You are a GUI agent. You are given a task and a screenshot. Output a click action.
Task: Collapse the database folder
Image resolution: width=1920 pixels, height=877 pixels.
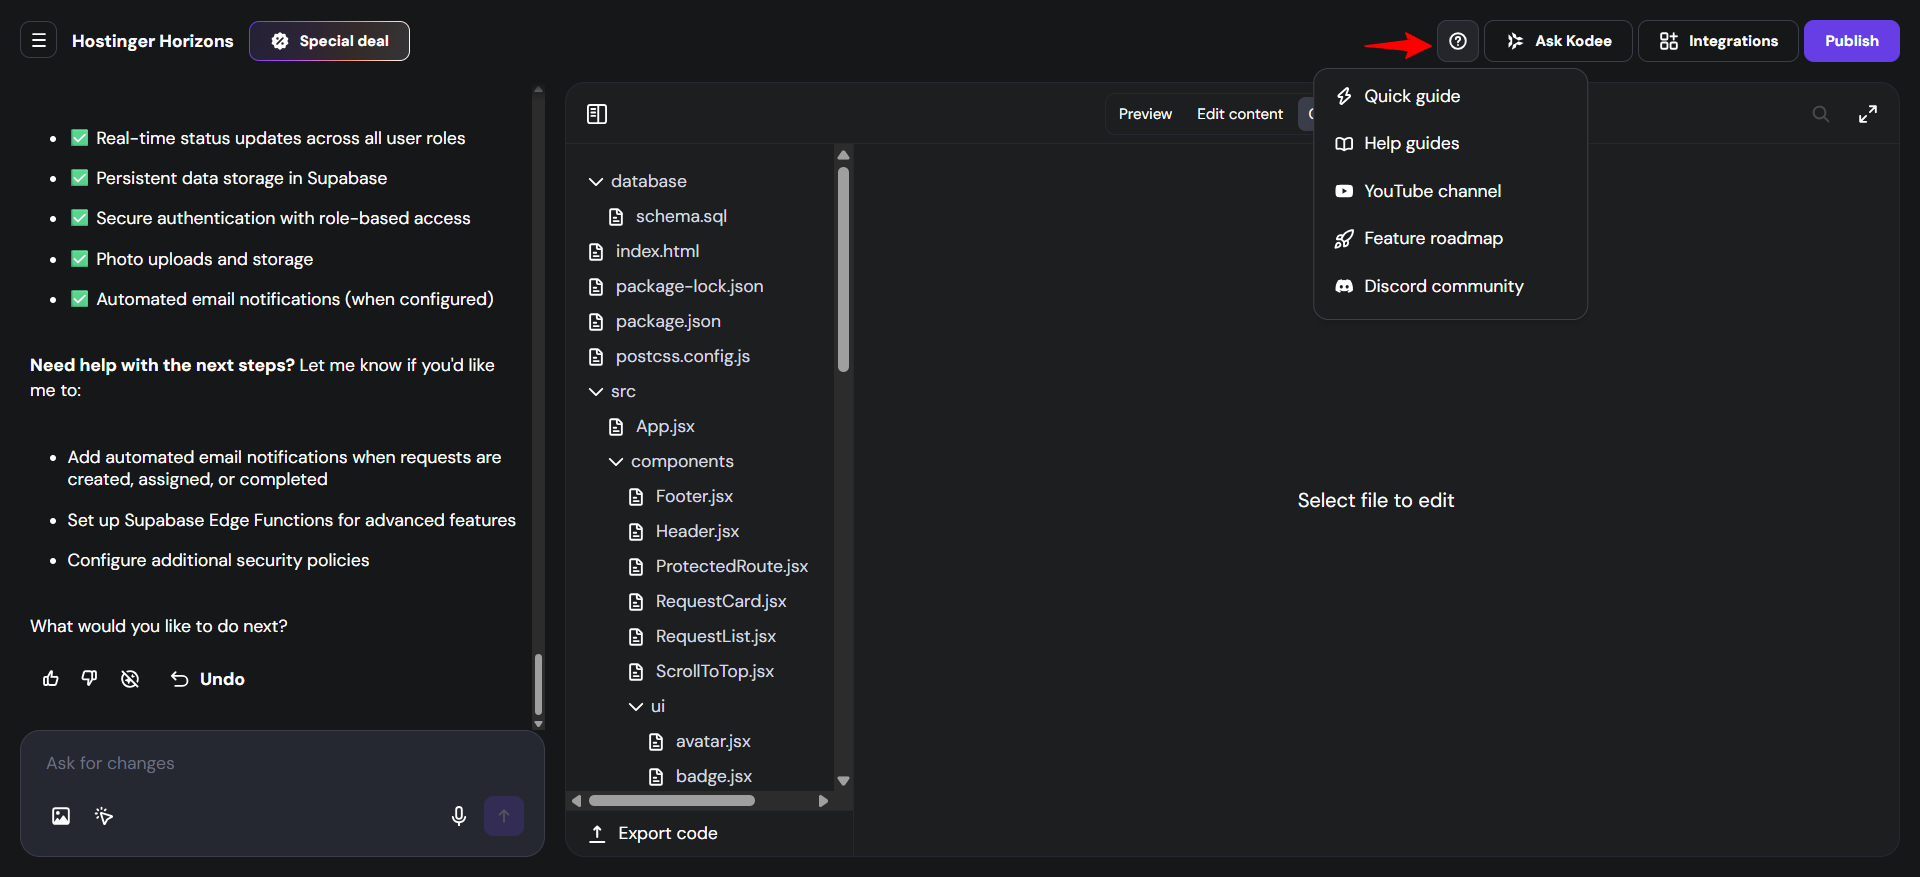(x=596, y=182)
